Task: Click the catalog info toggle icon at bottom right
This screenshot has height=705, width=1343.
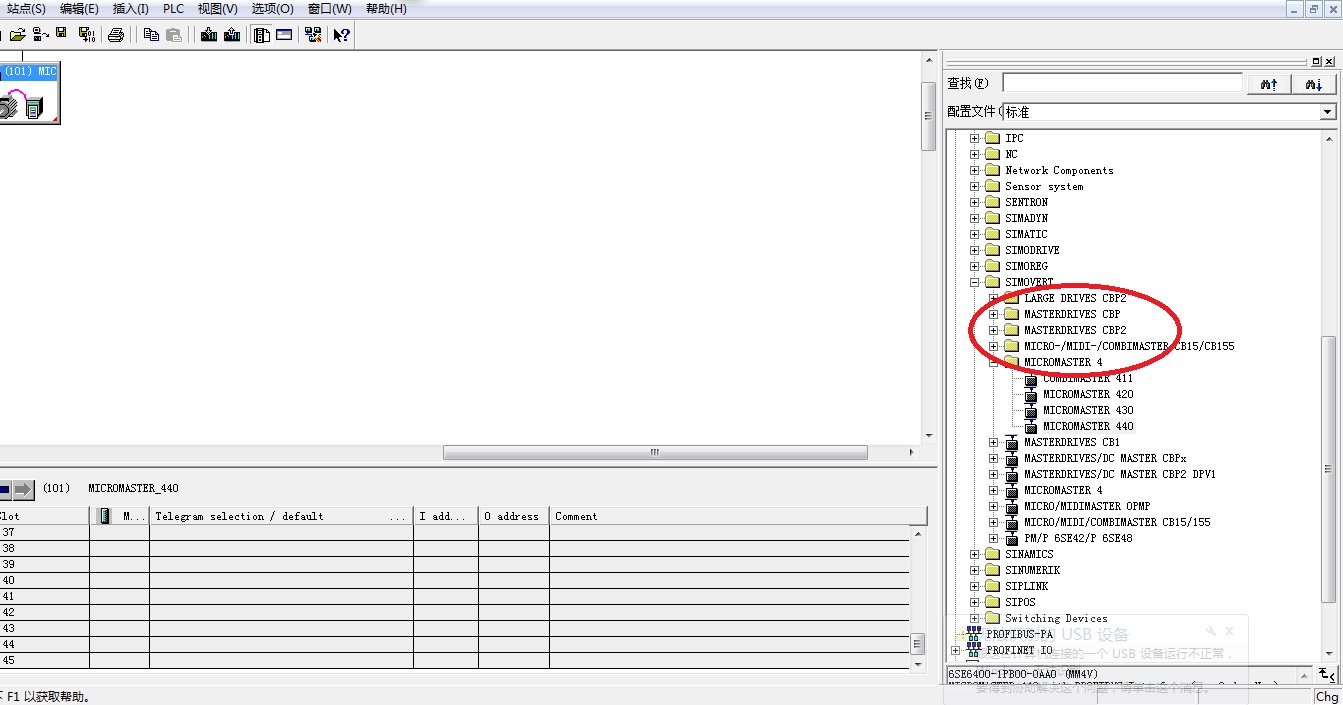Action: [1326, 674]
